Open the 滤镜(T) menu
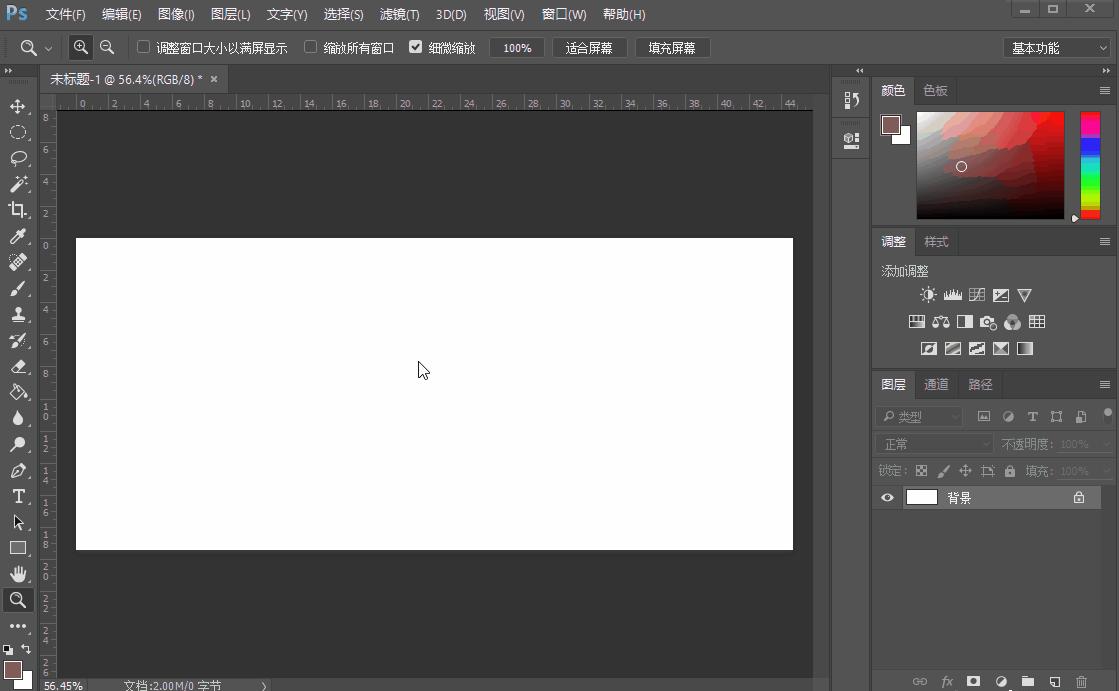 (399, 14)
